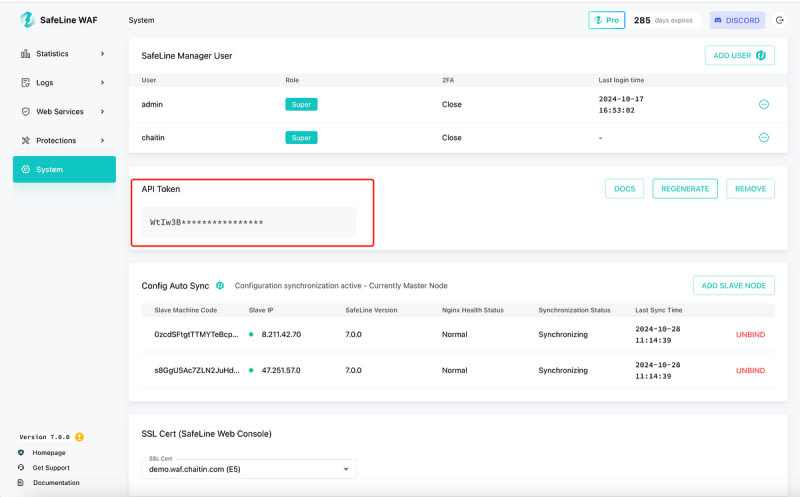Click the version update warning icon
The width and height of the screenshot is (800, 497).
point(79,437)
